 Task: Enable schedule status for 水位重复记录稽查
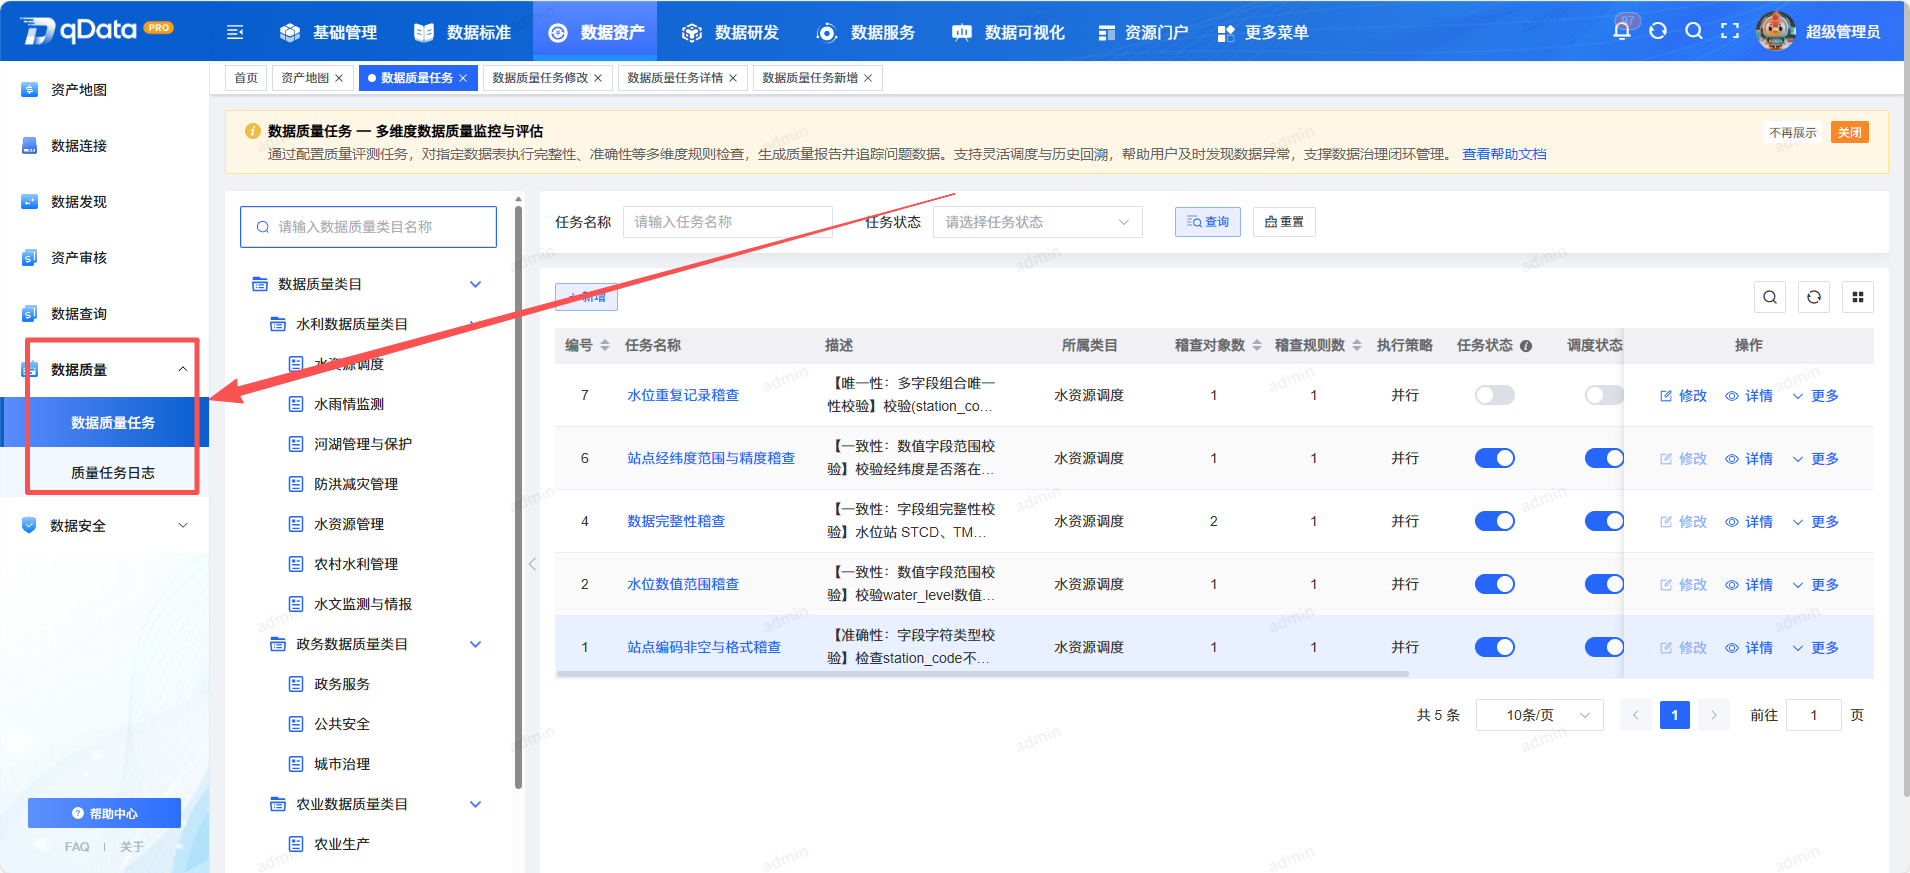1604,395
